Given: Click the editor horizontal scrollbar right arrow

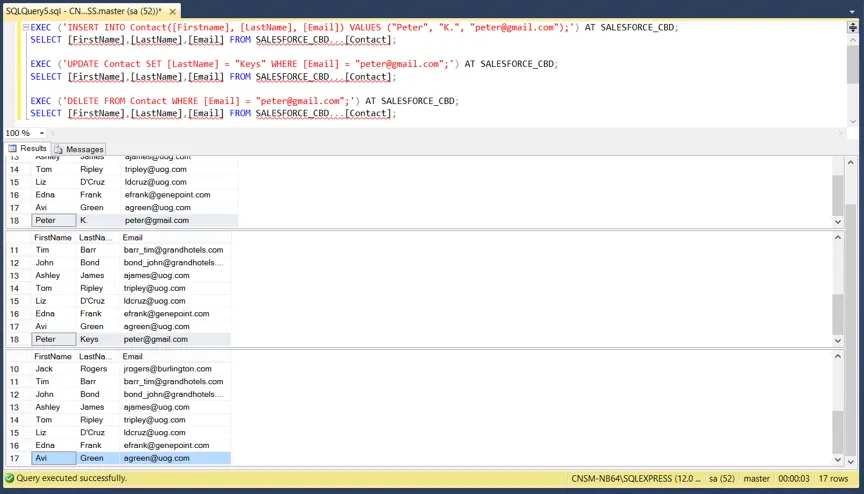Looking at the screenshot, I should click(840, 133).
